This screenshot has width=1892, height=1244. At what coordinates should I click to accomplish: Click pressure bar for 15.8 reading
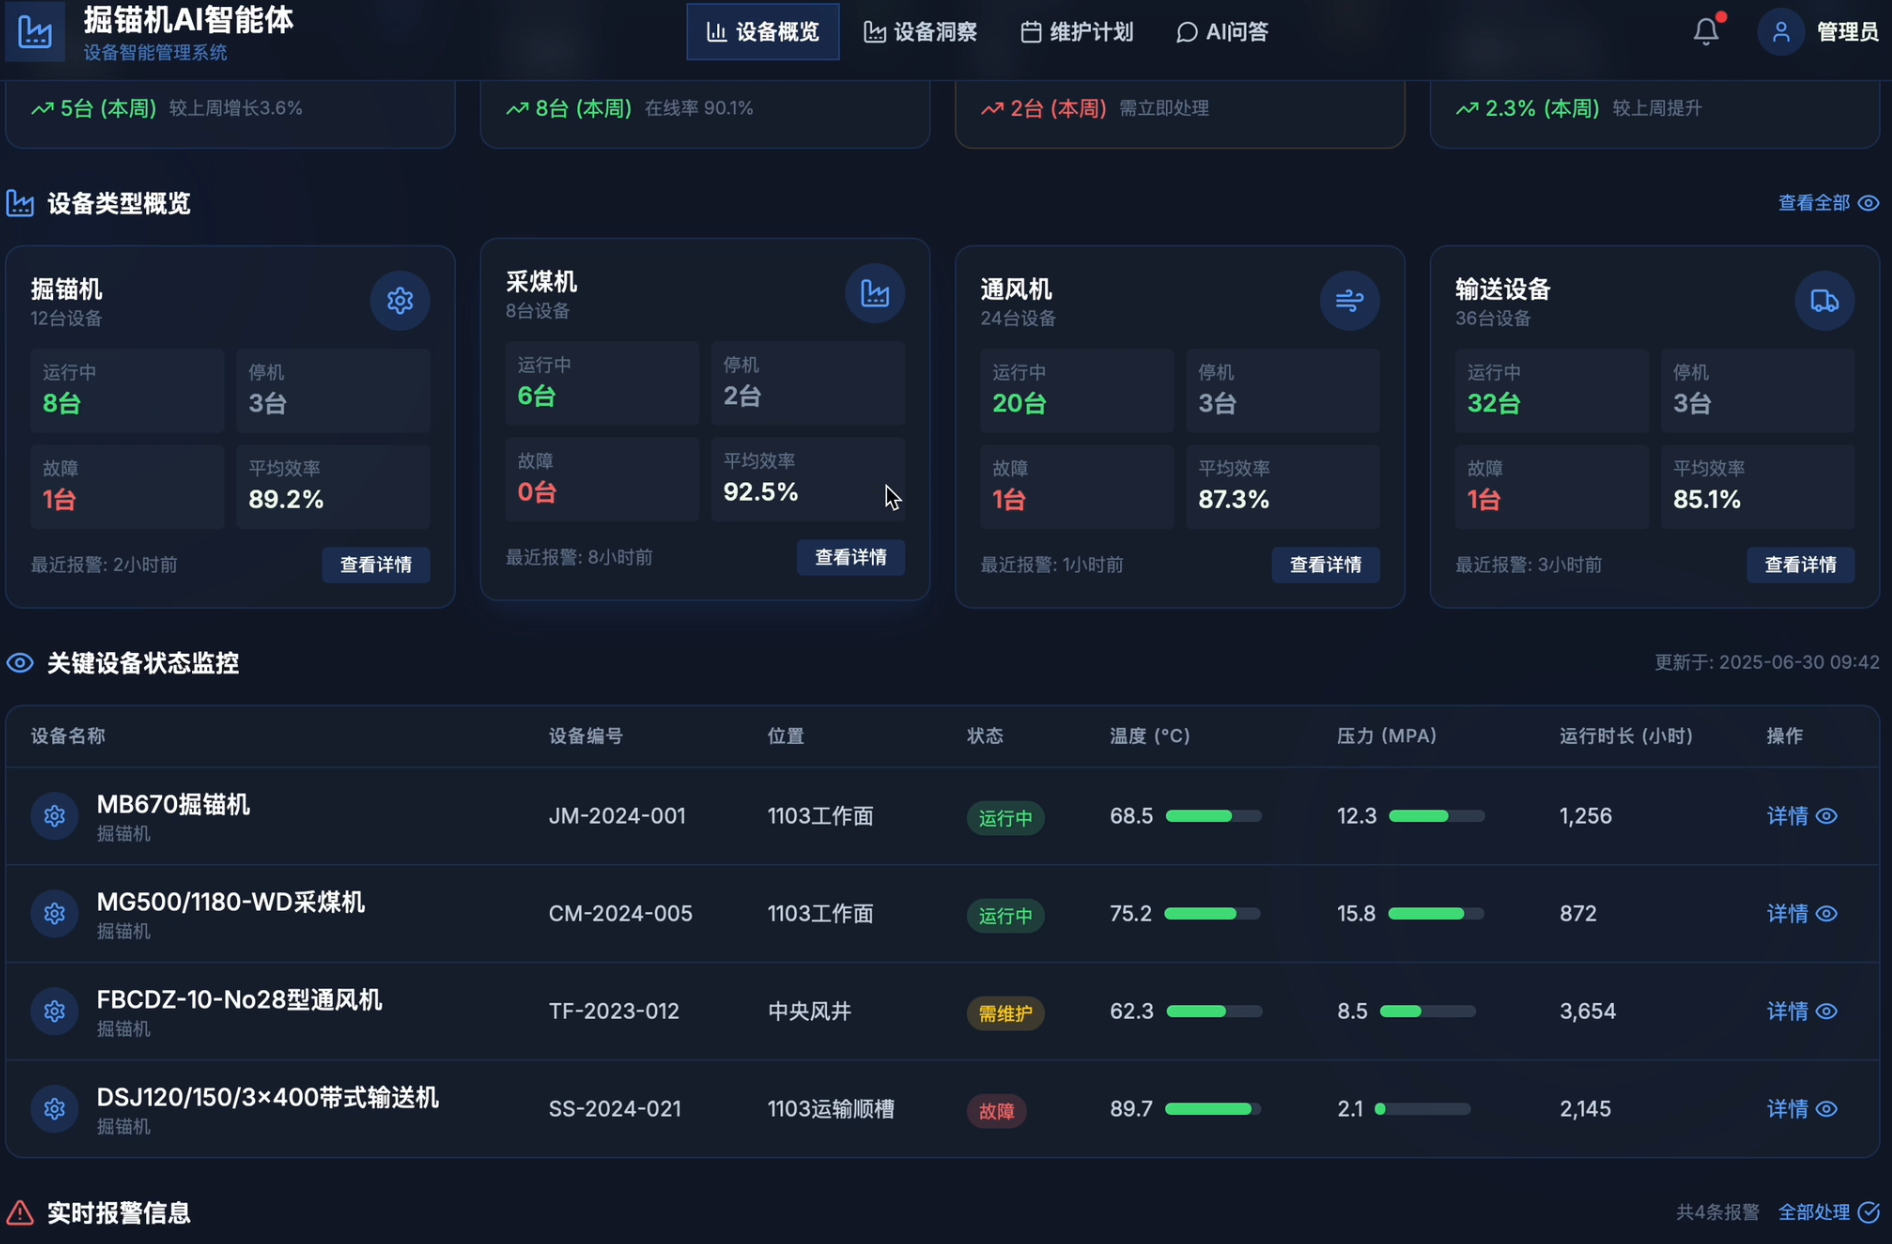point(1436,914)
